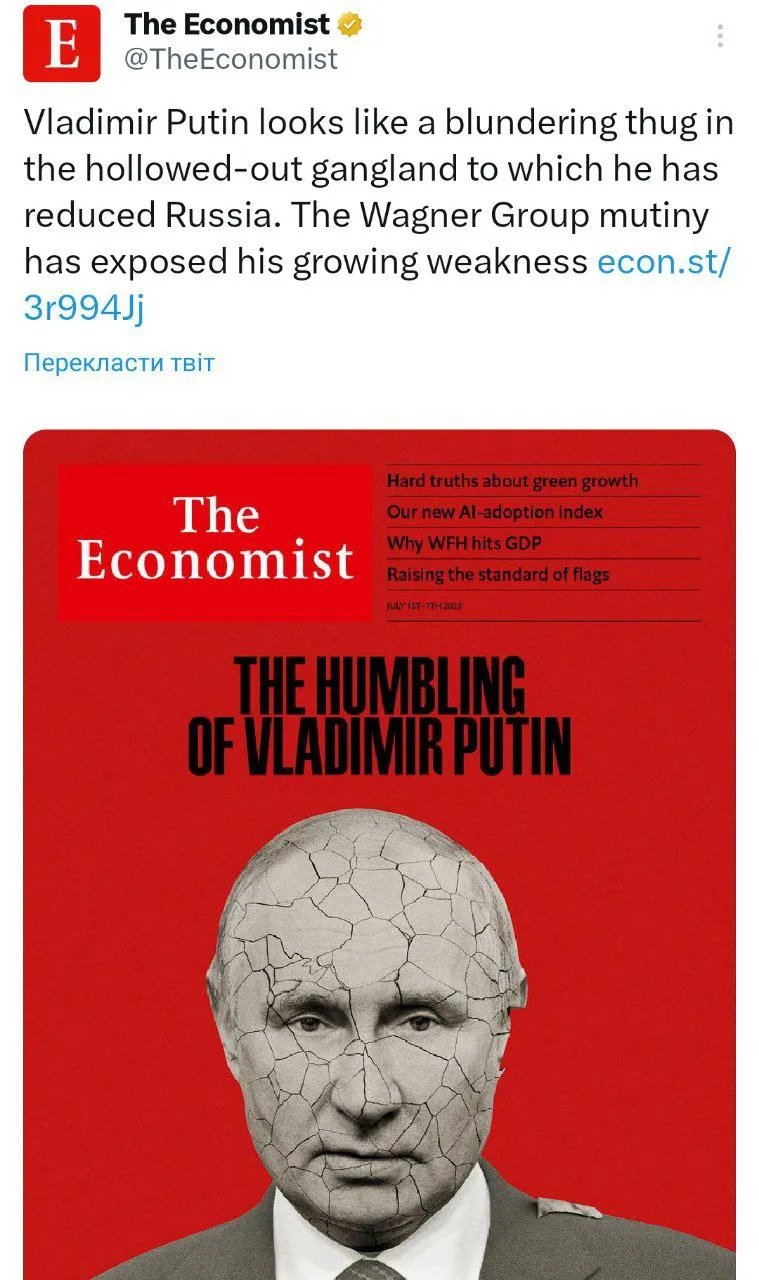This screenshot has height=1280, width=759.
Task: Open the three-dot tweet options menu
Action: (720, 37)
